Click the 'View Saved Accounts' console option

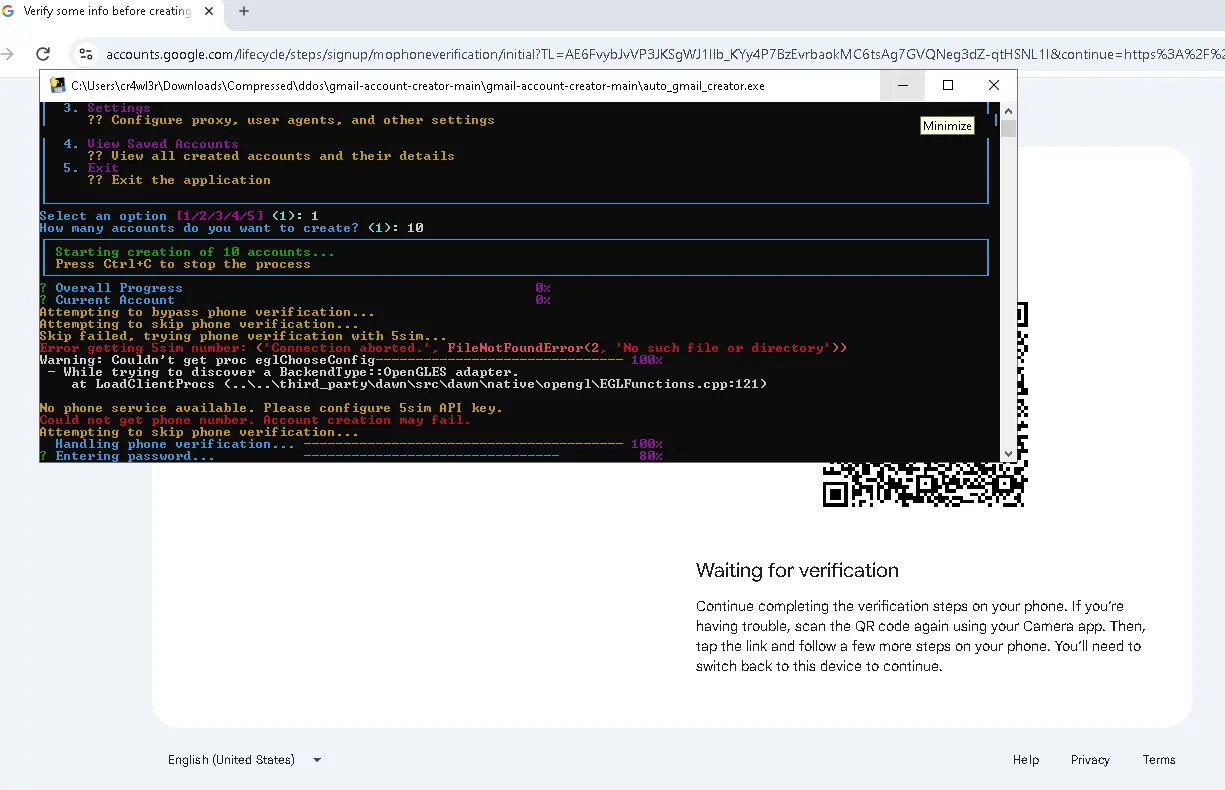pyautogui.click(x=162, y=144)
